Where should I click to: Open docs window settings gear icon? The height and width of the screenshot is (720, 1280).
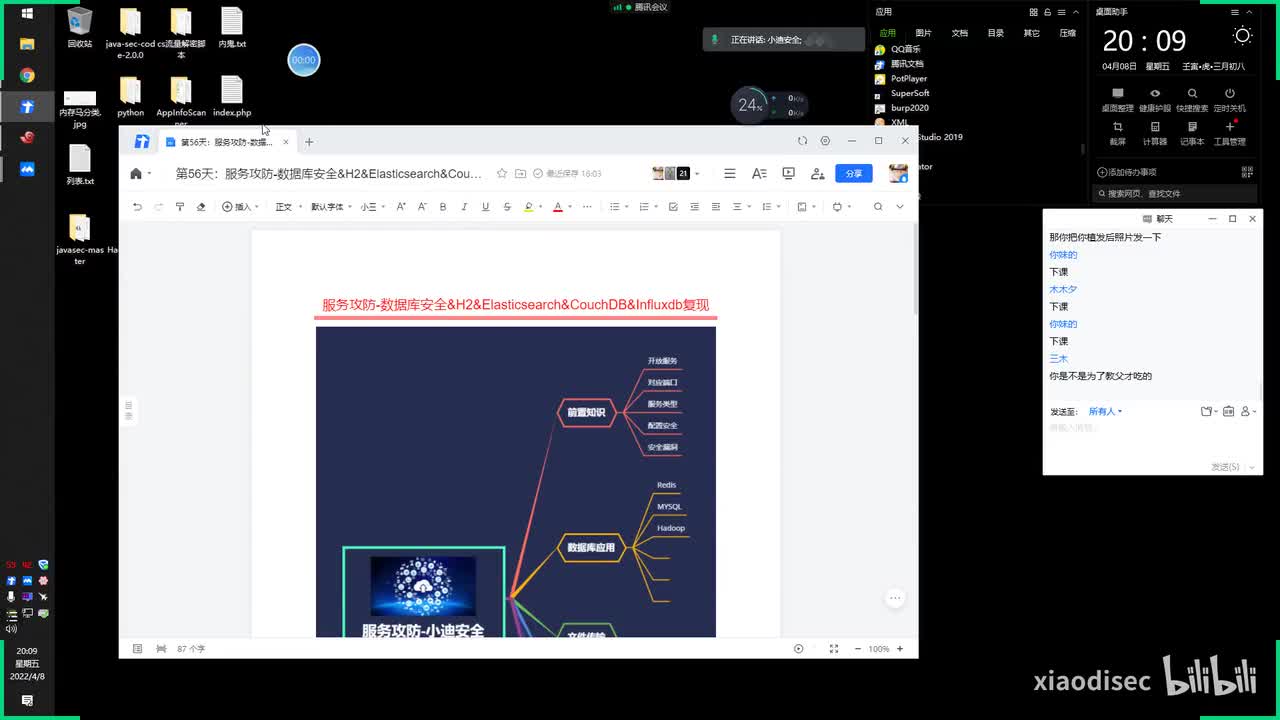825,141
